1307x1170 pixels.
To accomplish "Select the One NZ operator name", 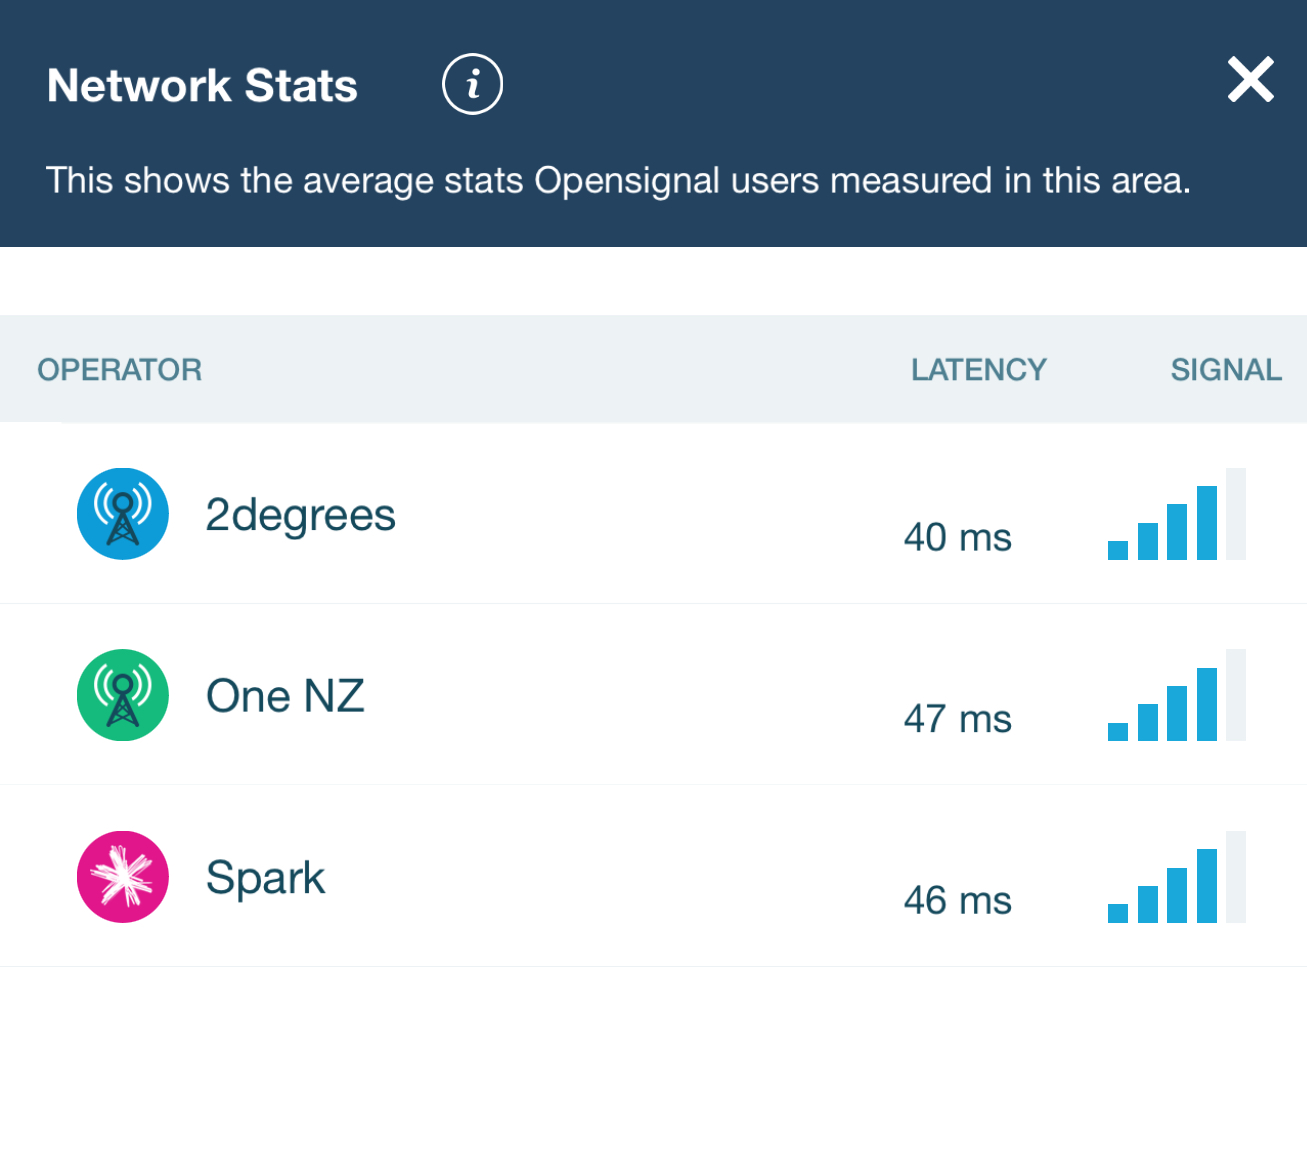I will (x=285, y=696).
